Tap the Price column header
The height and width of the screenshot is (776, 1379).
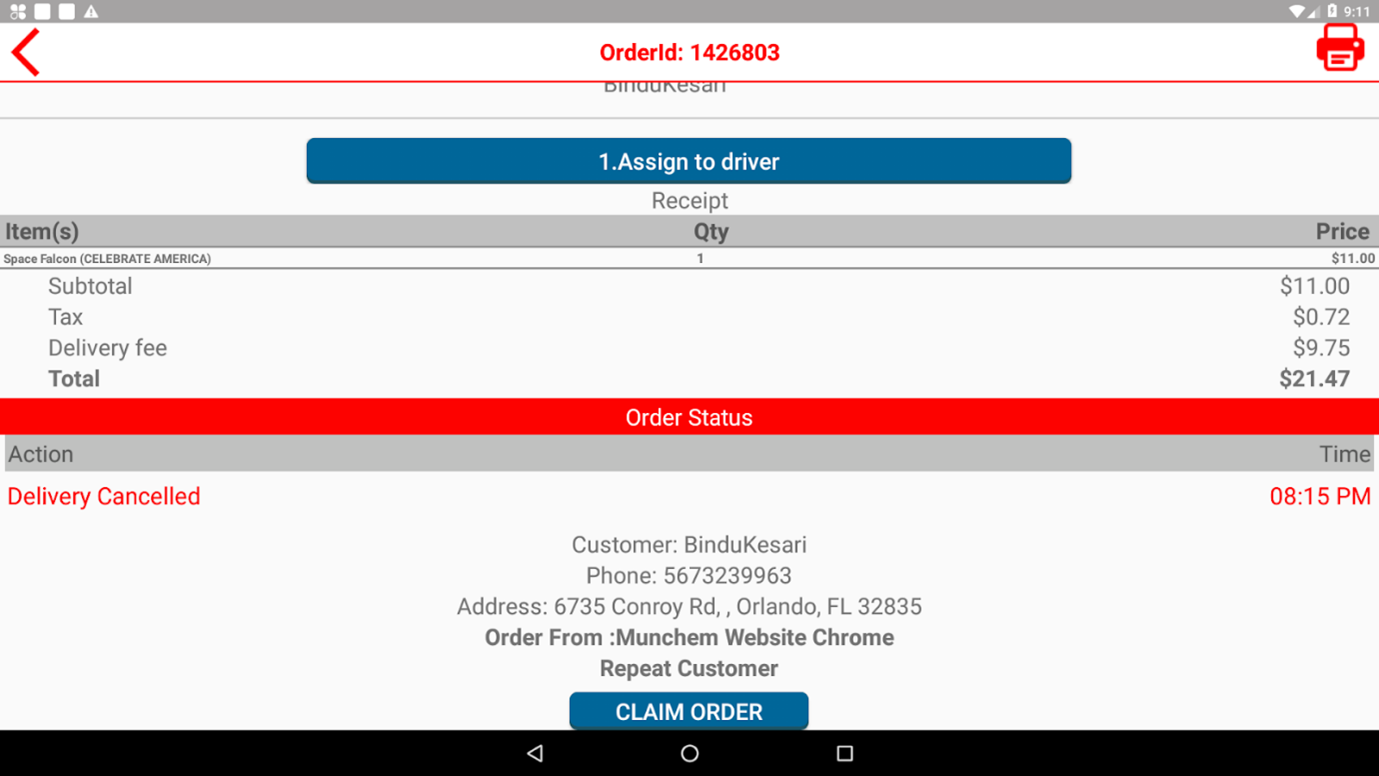coord(1341,231)
